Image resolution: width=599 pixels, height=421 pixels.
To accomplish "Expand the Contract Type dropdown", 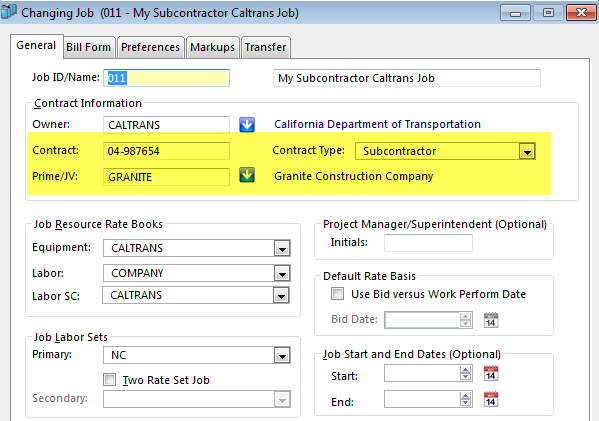I will click(x=527, y=151).
